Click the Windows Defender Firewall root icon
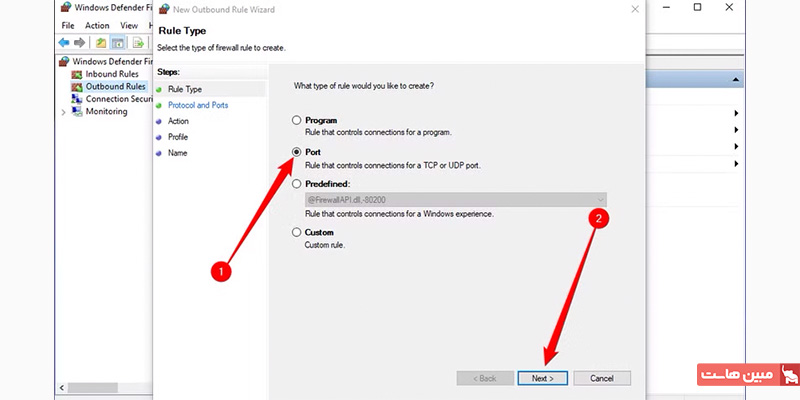800x400 pixels. tap(64, 62)
